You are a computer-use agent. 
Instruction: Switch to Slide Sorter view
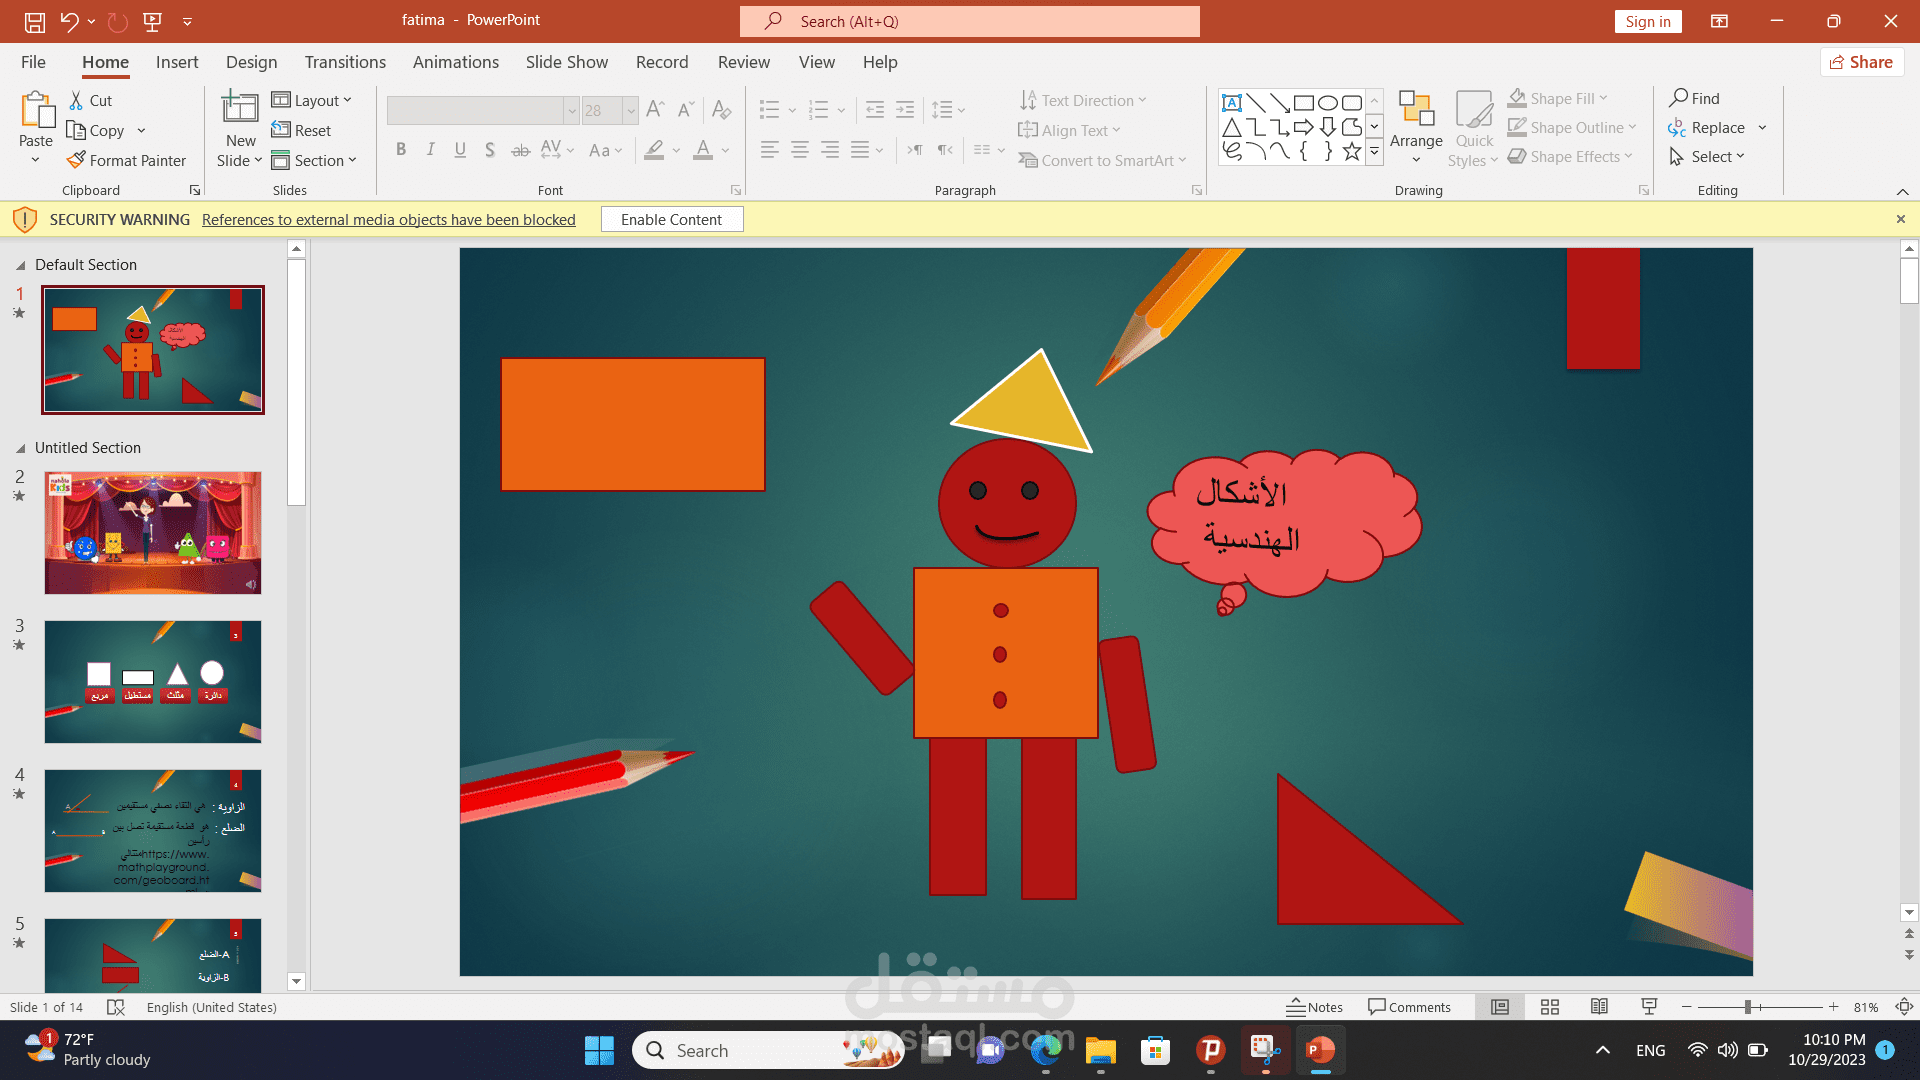pyautogui.click(x=1550, y=1007)
